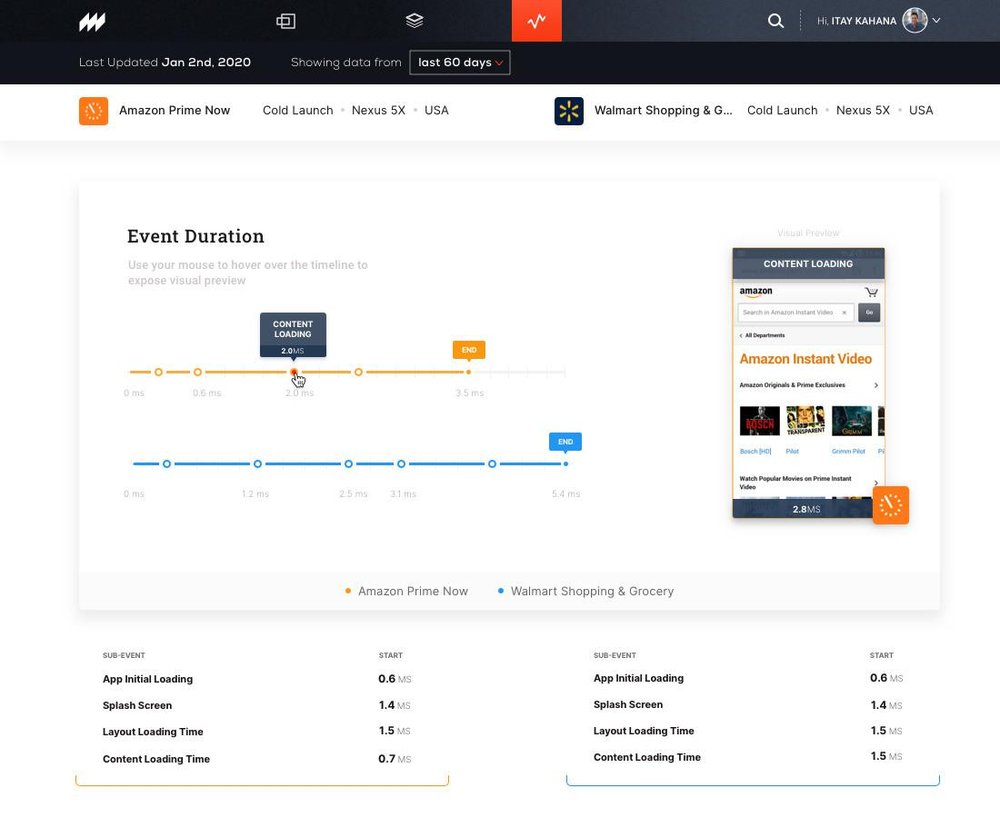The image size is (1000, 836).
Task: Open search with the magnifier icon
Action: click(776, 21)
